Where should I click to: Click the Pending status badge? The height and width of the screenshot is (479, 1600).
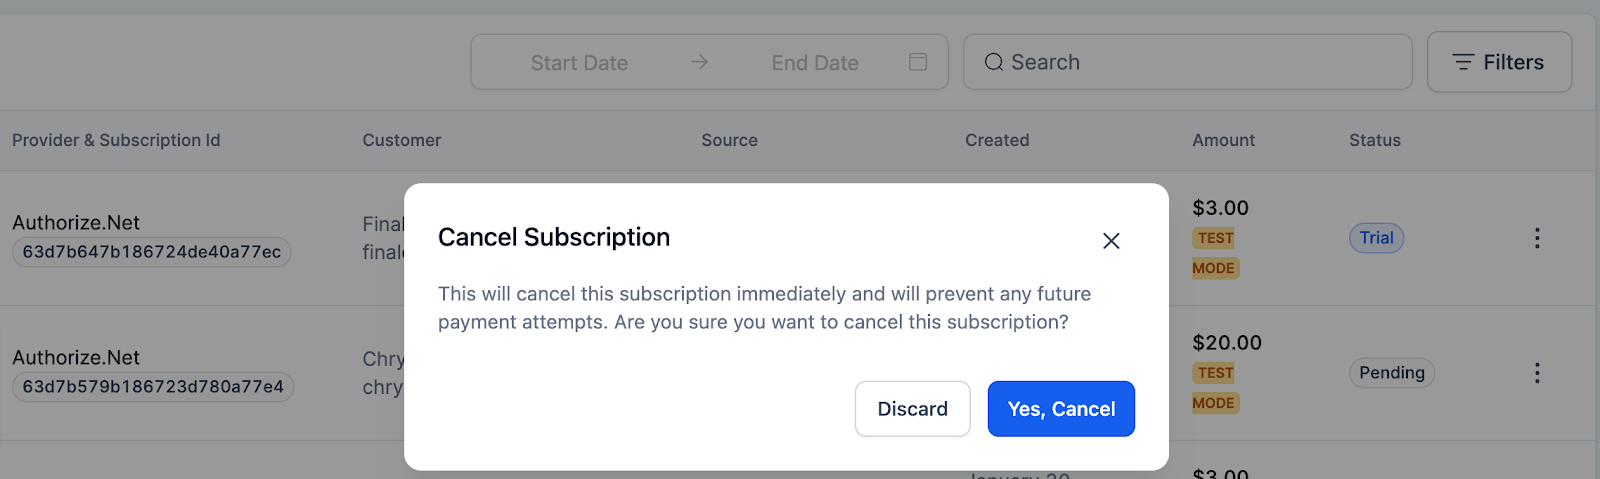point(1392,373)
